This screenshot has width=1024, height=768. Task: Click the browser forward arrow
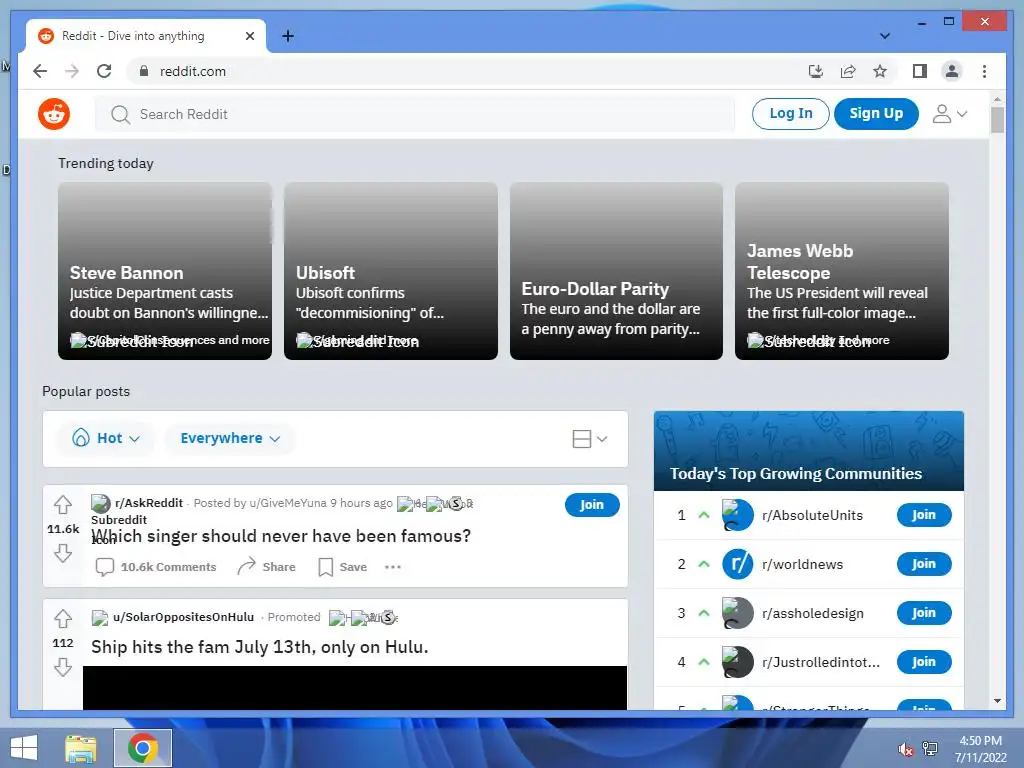coord(72,71)
